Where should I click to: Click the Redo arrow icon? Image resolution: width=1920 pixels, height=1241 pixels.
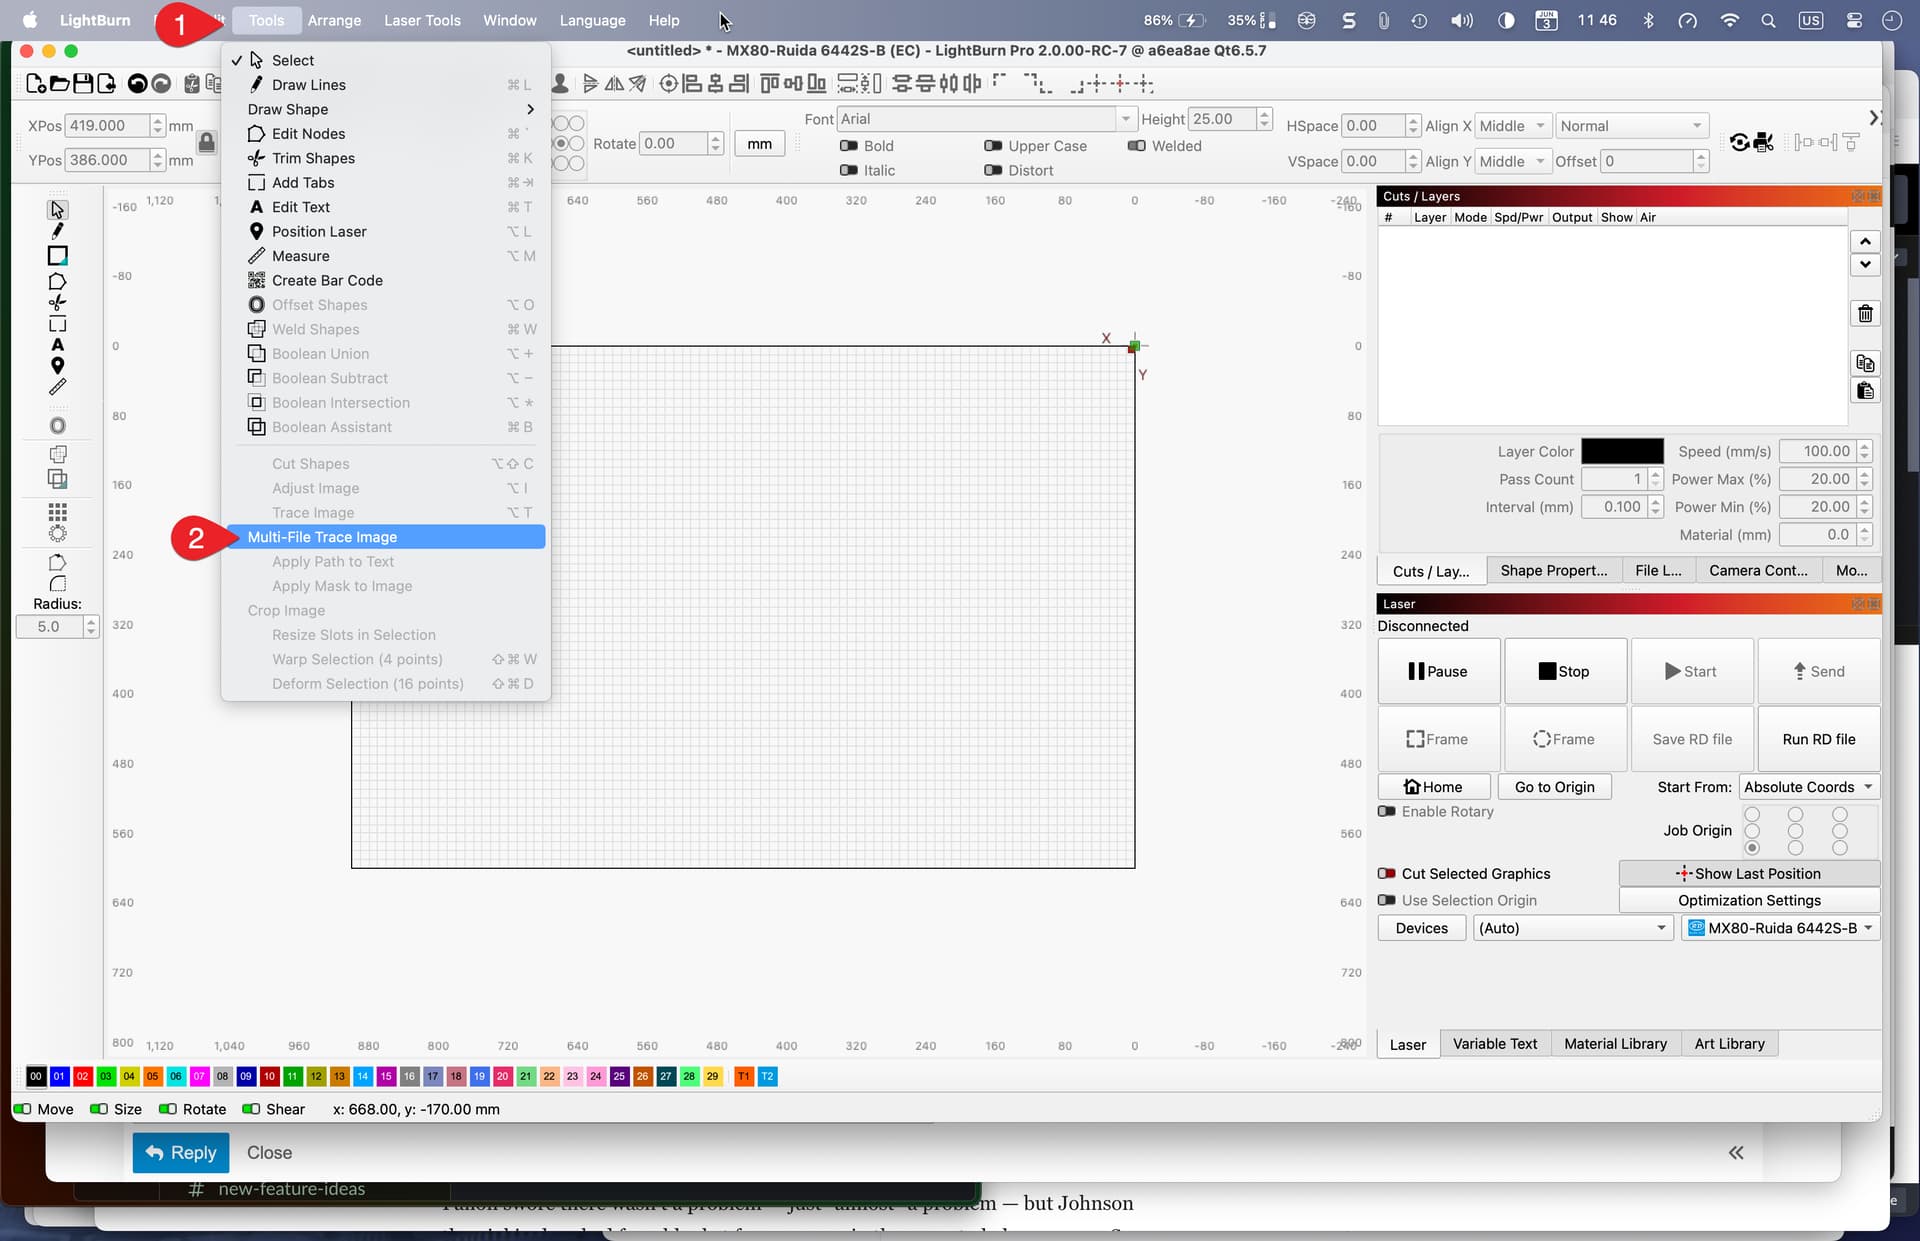[x=160, y=84]
